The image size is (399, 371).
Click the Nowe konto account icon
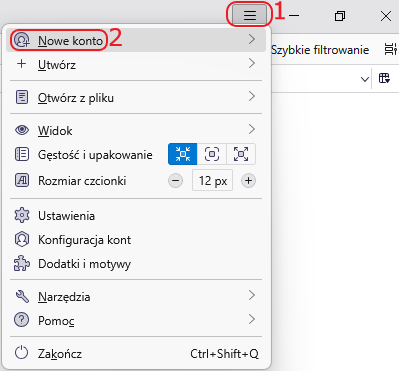click(22, 40)
